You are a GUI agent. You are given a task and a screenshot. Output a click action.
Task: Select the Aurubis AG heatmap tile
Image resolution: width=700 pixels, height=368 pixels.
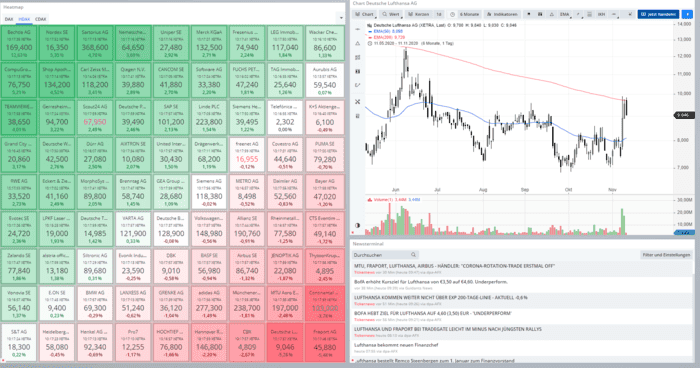[325, 80]
